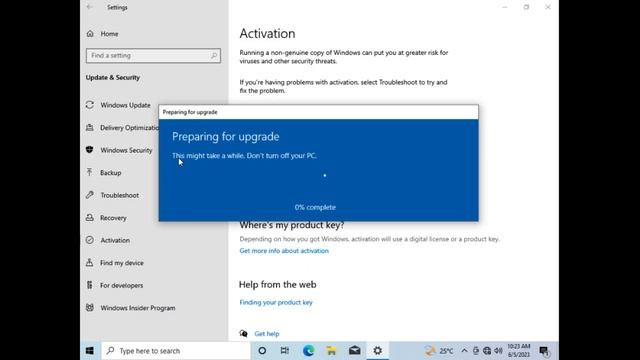The width and height of the screenshot is (640, 360).
Task: Open Finding your product key link
Action: tap(276, 302)
